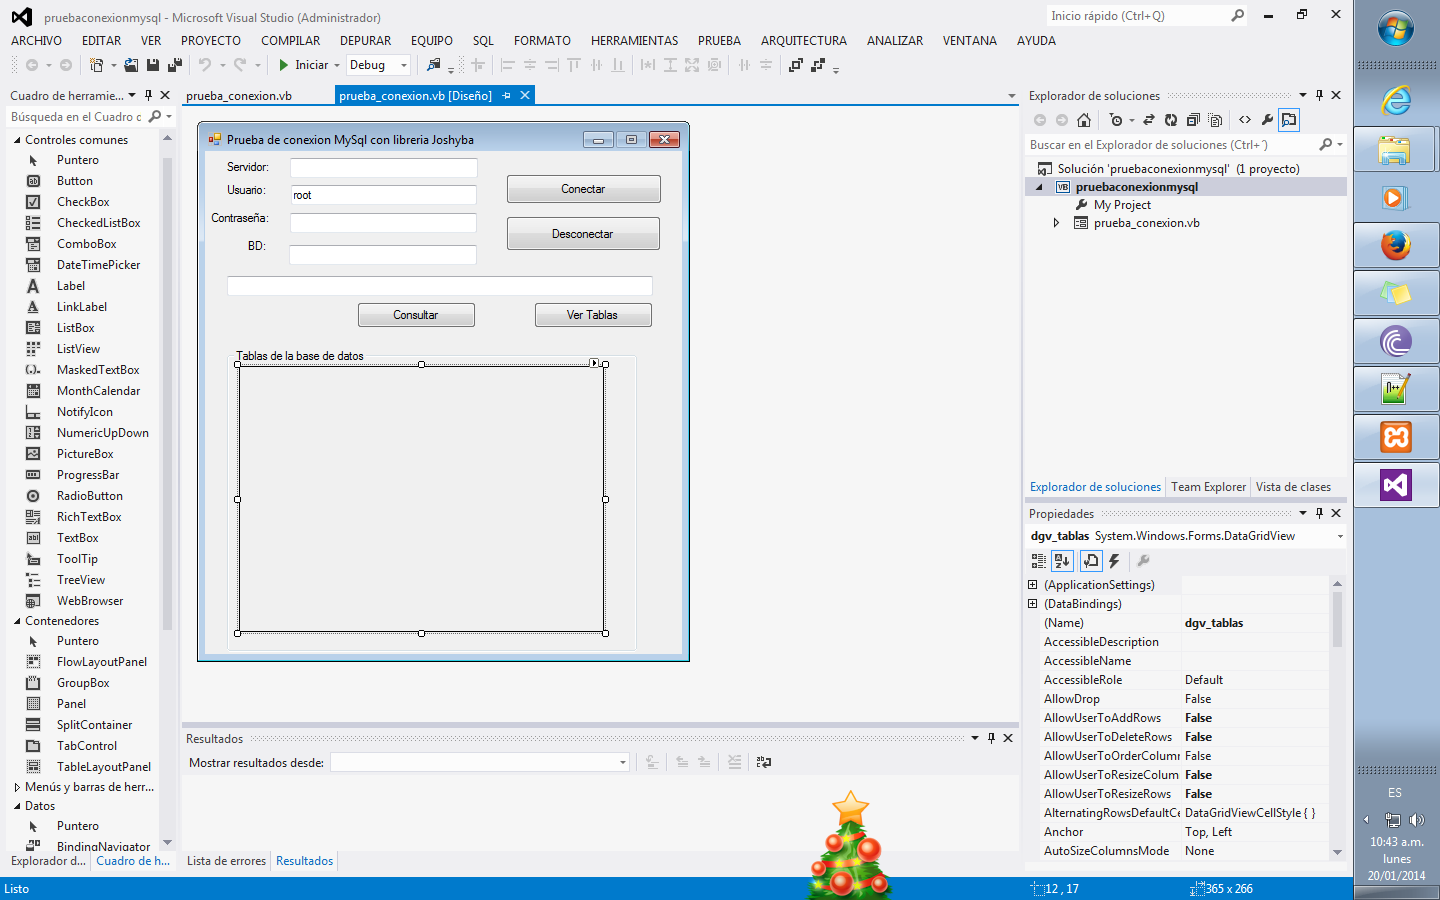Click the DataGridView smart tag arrow
Image resolution: width=1440 pixels, height=900 pixels.
594,363
